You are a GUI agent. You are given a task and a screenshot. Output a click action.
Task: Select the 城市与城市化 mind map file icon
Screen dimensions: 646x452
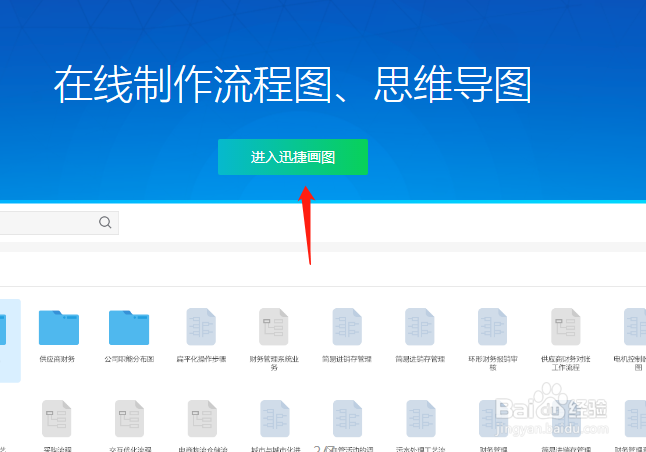275,419
